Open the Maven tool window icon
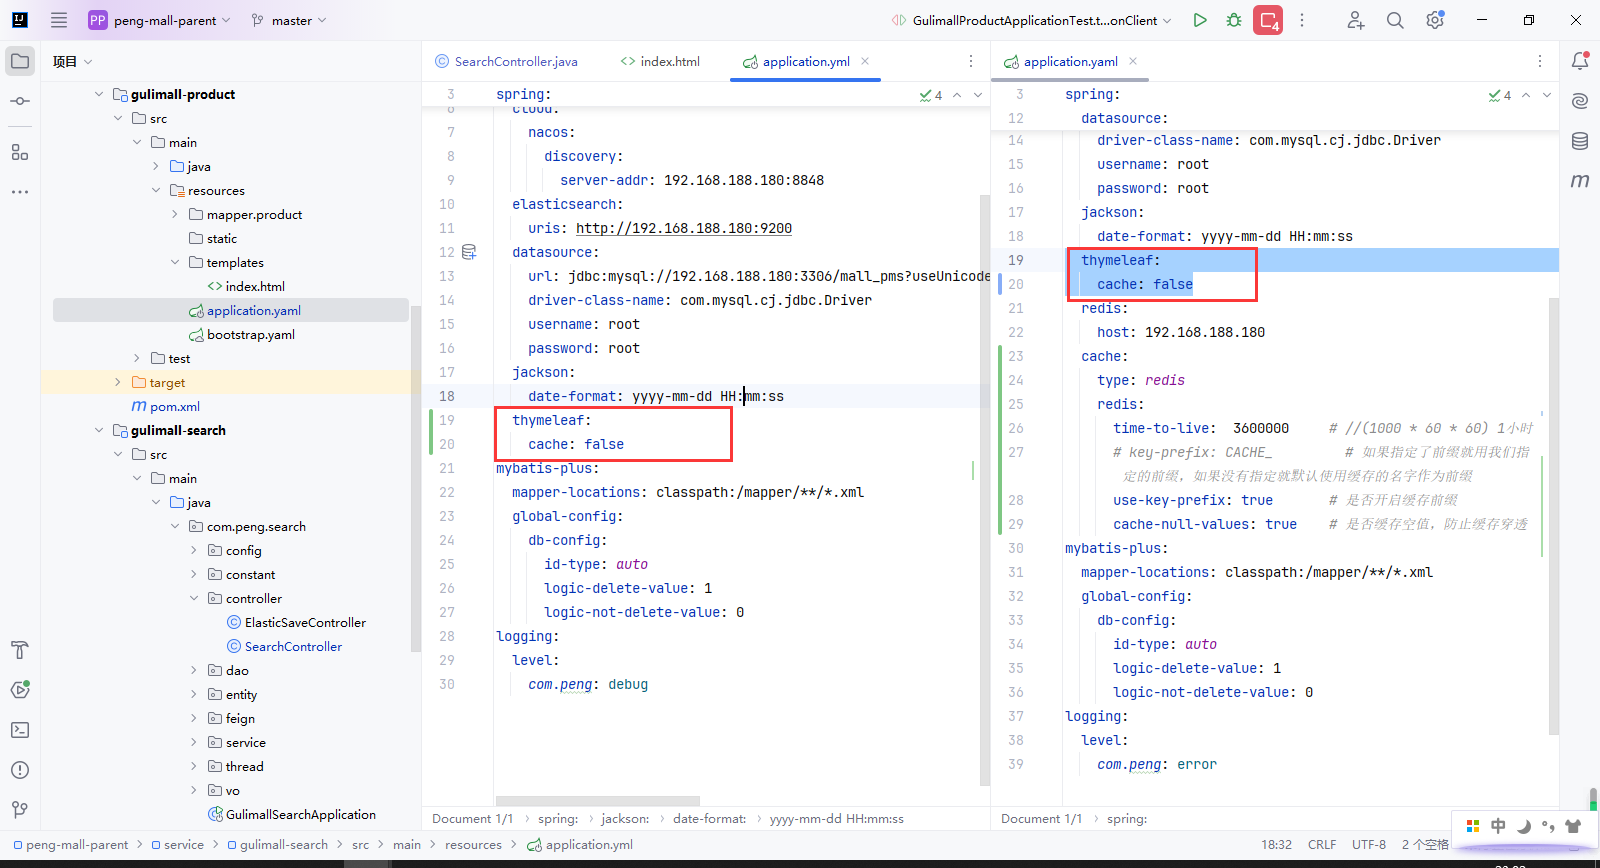This screenshot has width=1600, height=868. click(1580, 181)
